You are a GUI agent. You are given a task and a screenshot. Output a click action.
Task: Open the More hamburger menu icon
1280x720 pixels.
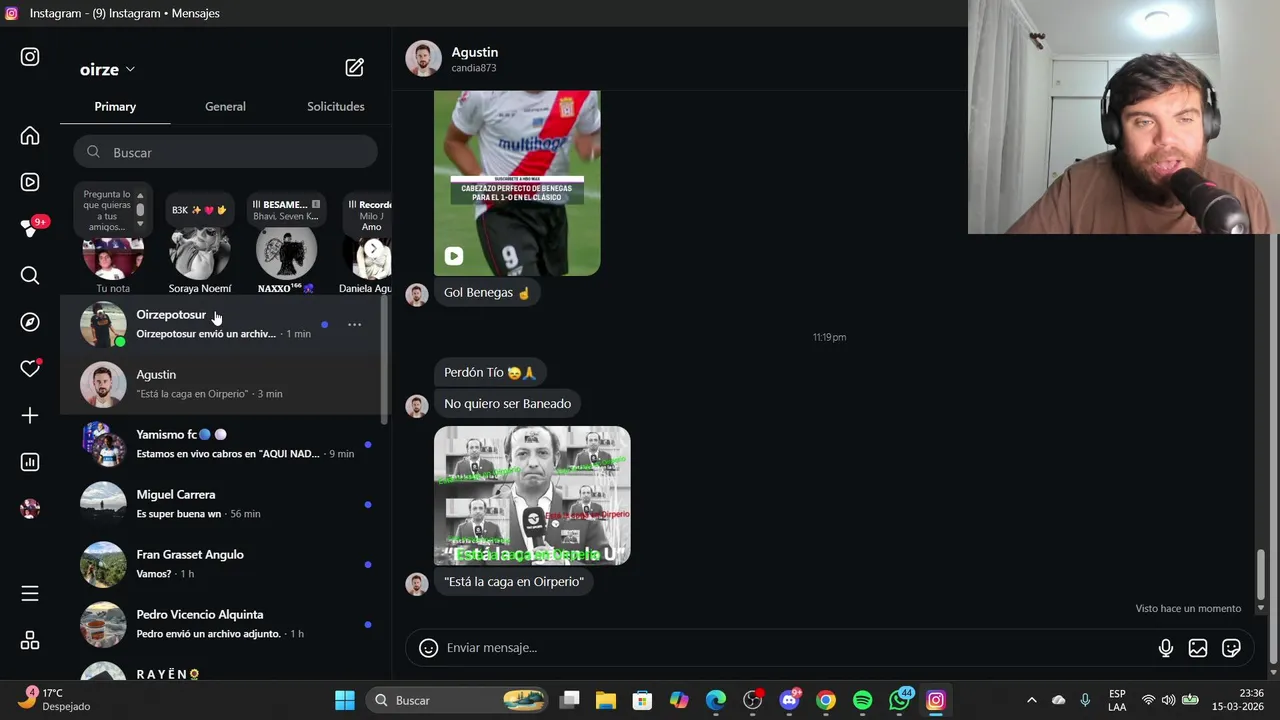coord(30,594)
